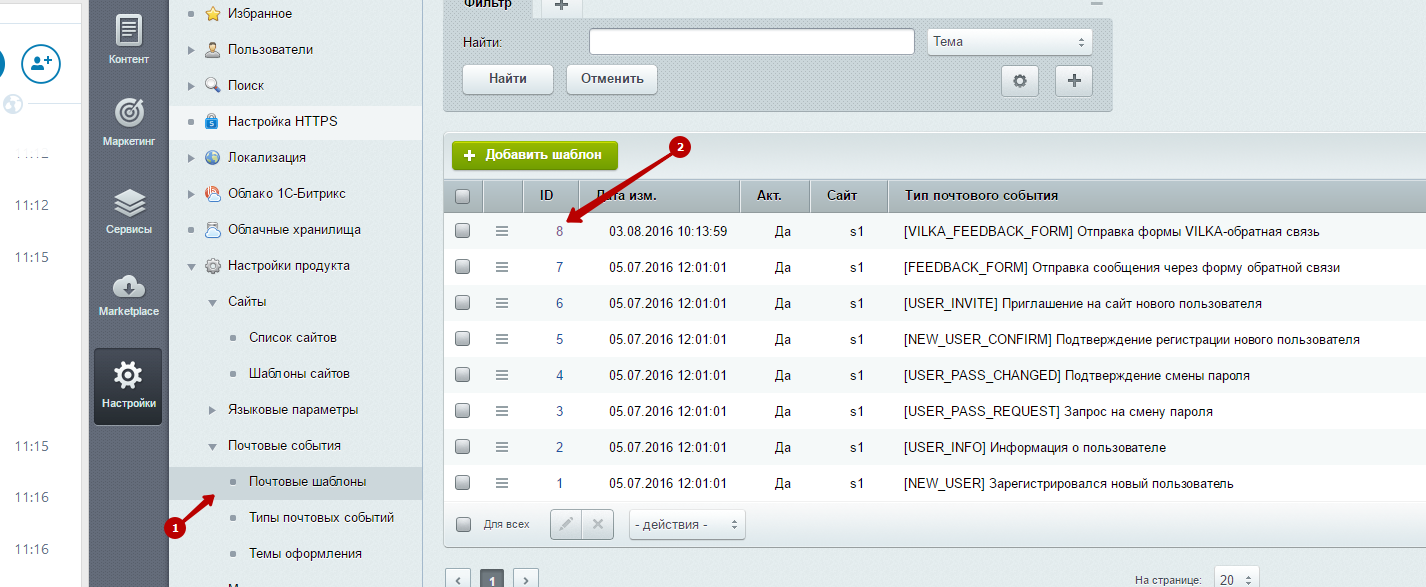Click the delete X button below the table
The image size is (1426, 587).
tap(597, 524)
